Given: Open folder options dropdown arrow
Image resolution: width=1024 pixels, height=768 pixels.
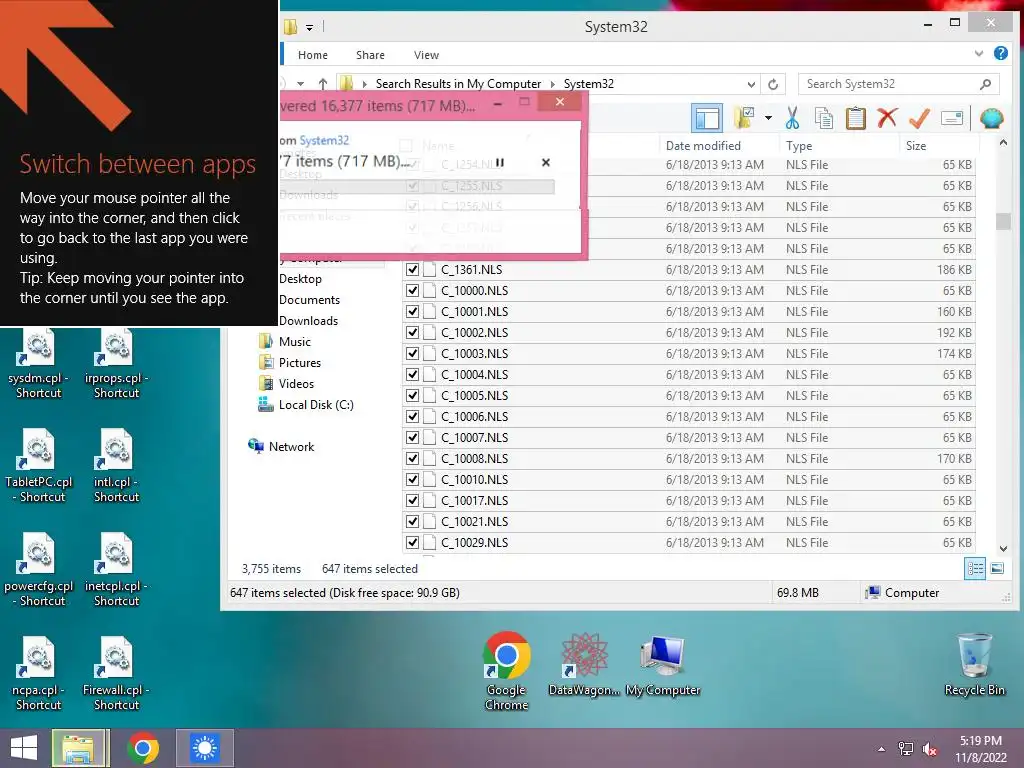Looking at the screenshot, I should 768,118.
